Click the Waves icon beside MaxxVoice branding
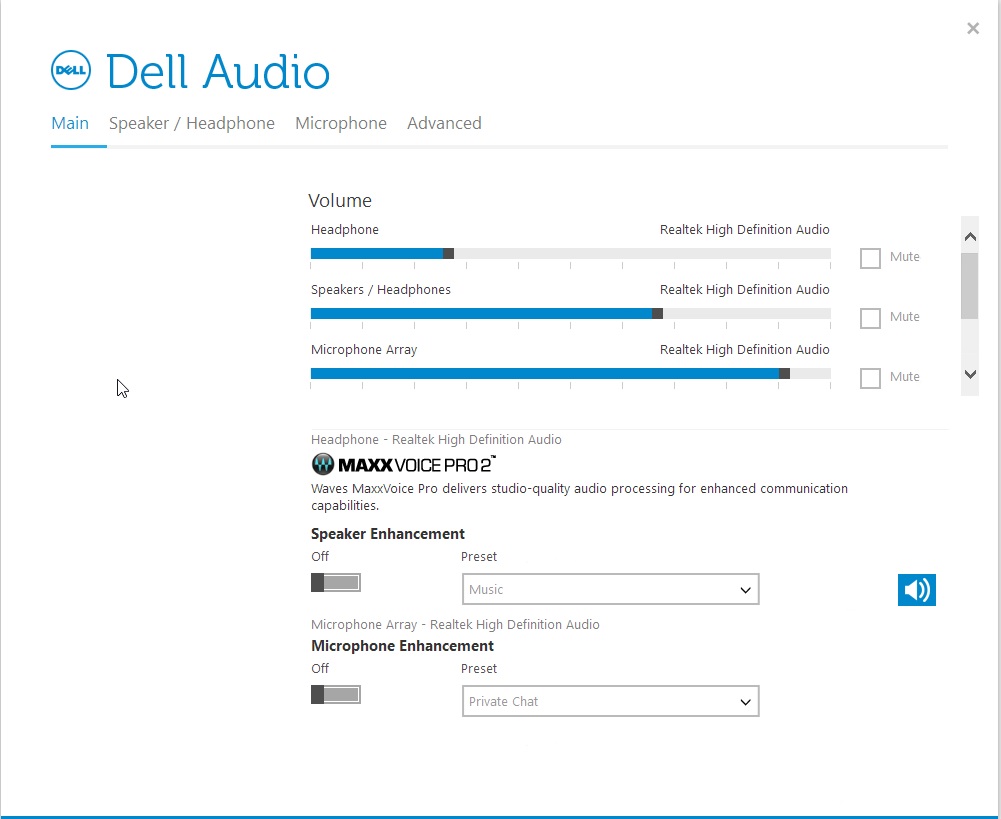Viewport: 1001px width, 819px height. (321, 464)
